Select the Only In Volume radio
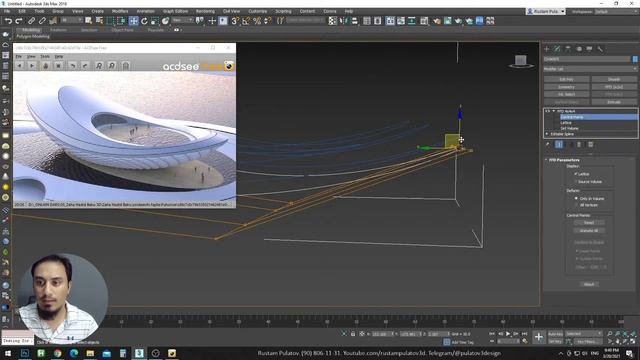 click(576, 198)
